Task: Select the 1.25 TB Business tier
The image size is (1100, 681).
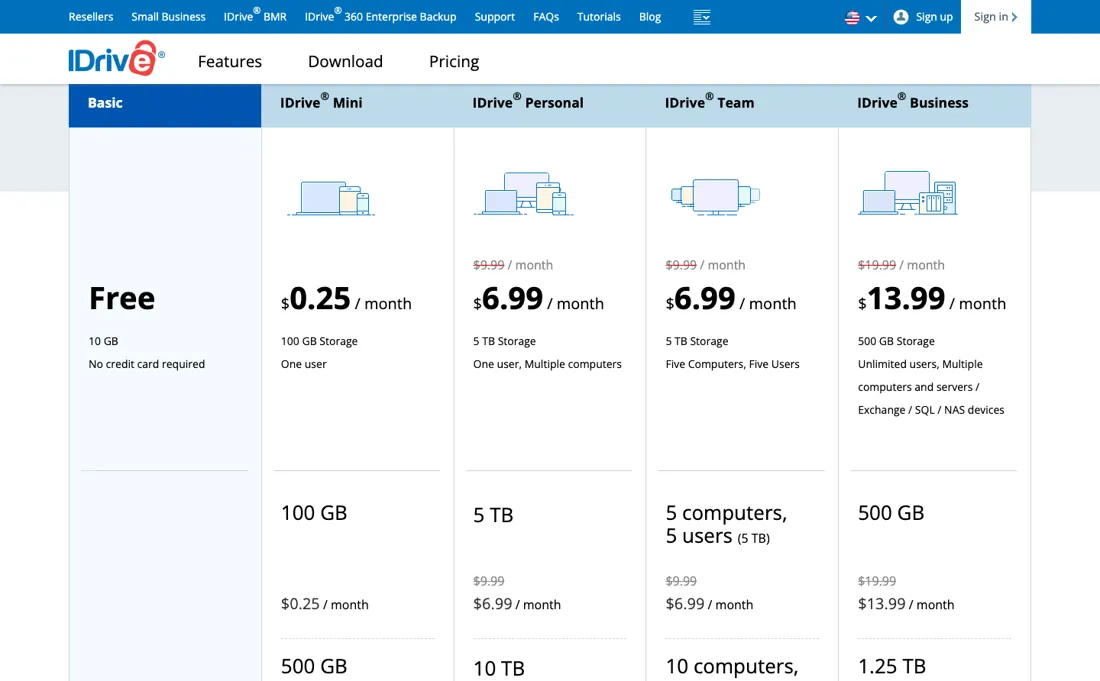Action: [x=892, y=666]
